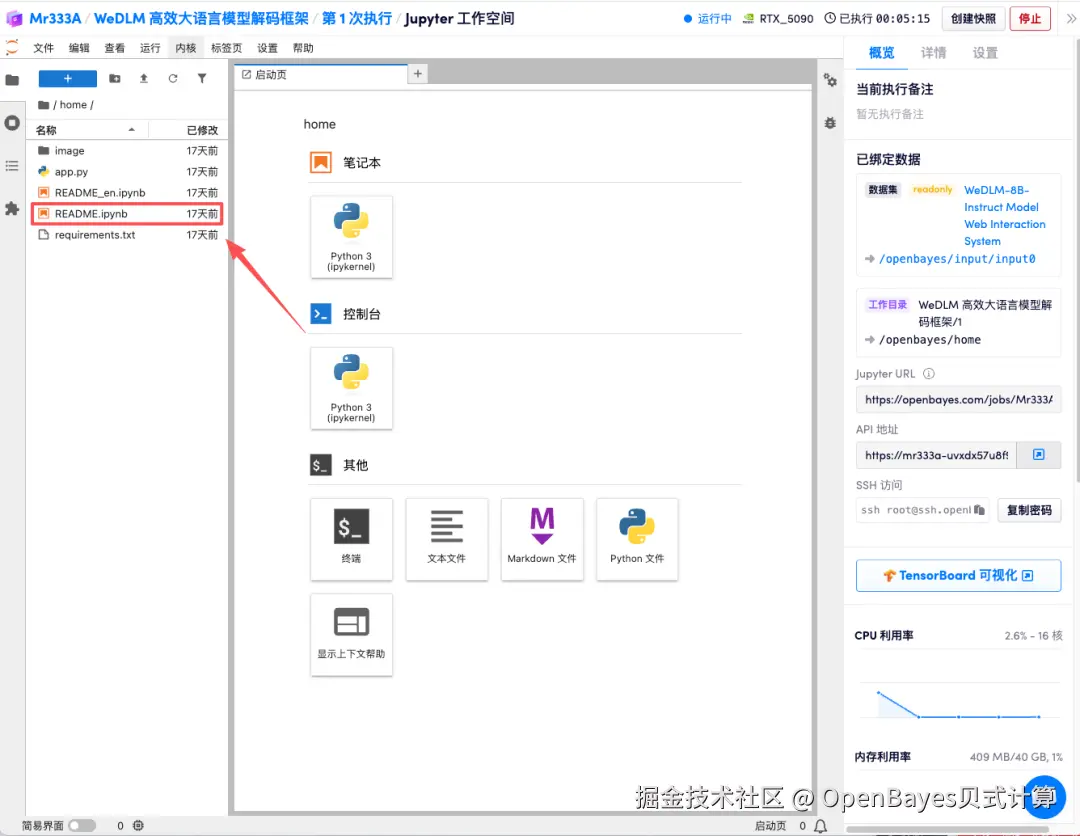Launch a Python 3 console from the 控制台 section

coord(351,388)
